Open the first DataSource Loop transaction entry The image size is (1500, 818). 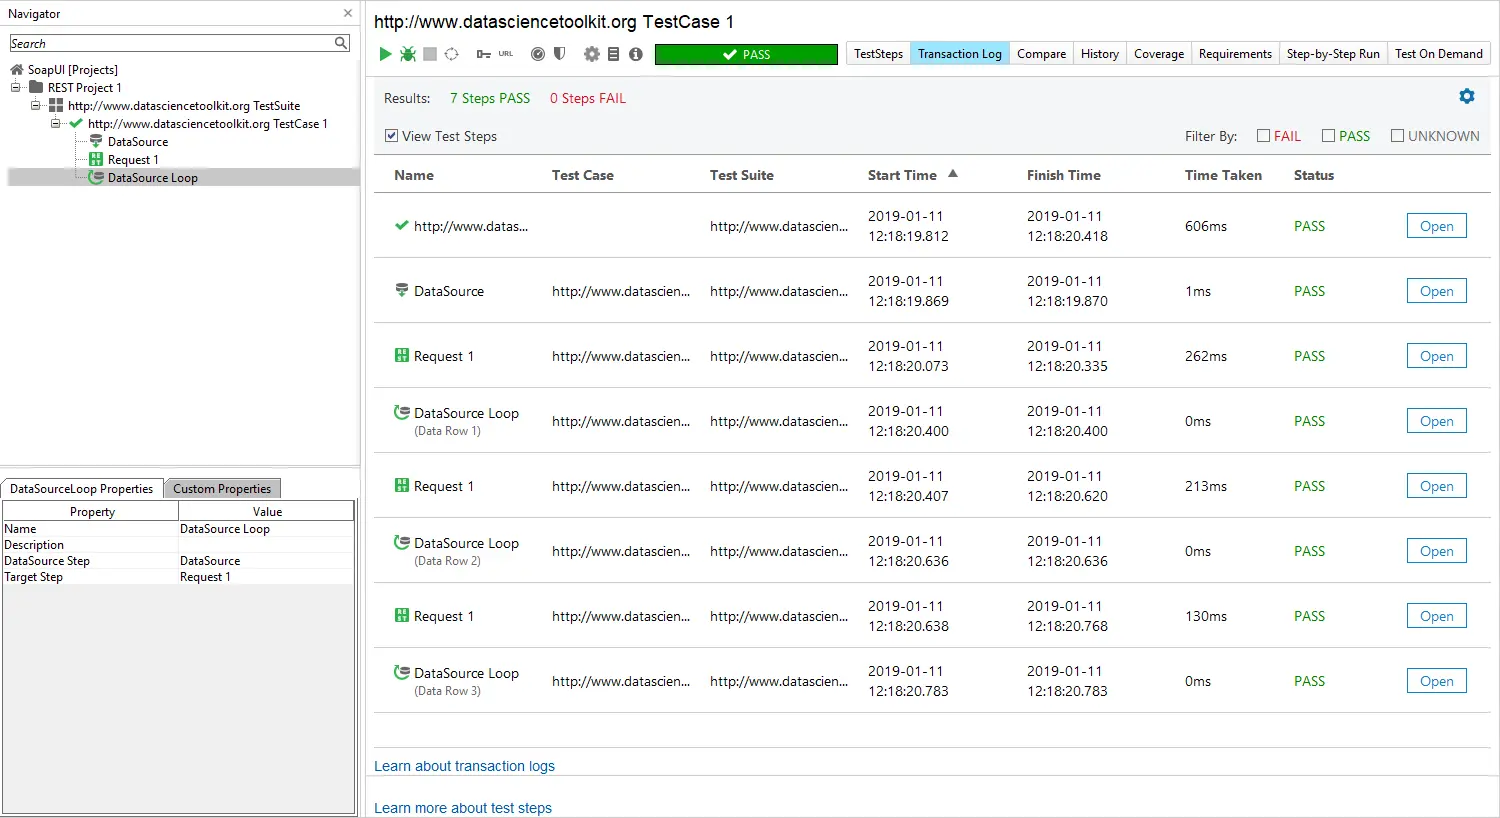[x=1436, y=420]
